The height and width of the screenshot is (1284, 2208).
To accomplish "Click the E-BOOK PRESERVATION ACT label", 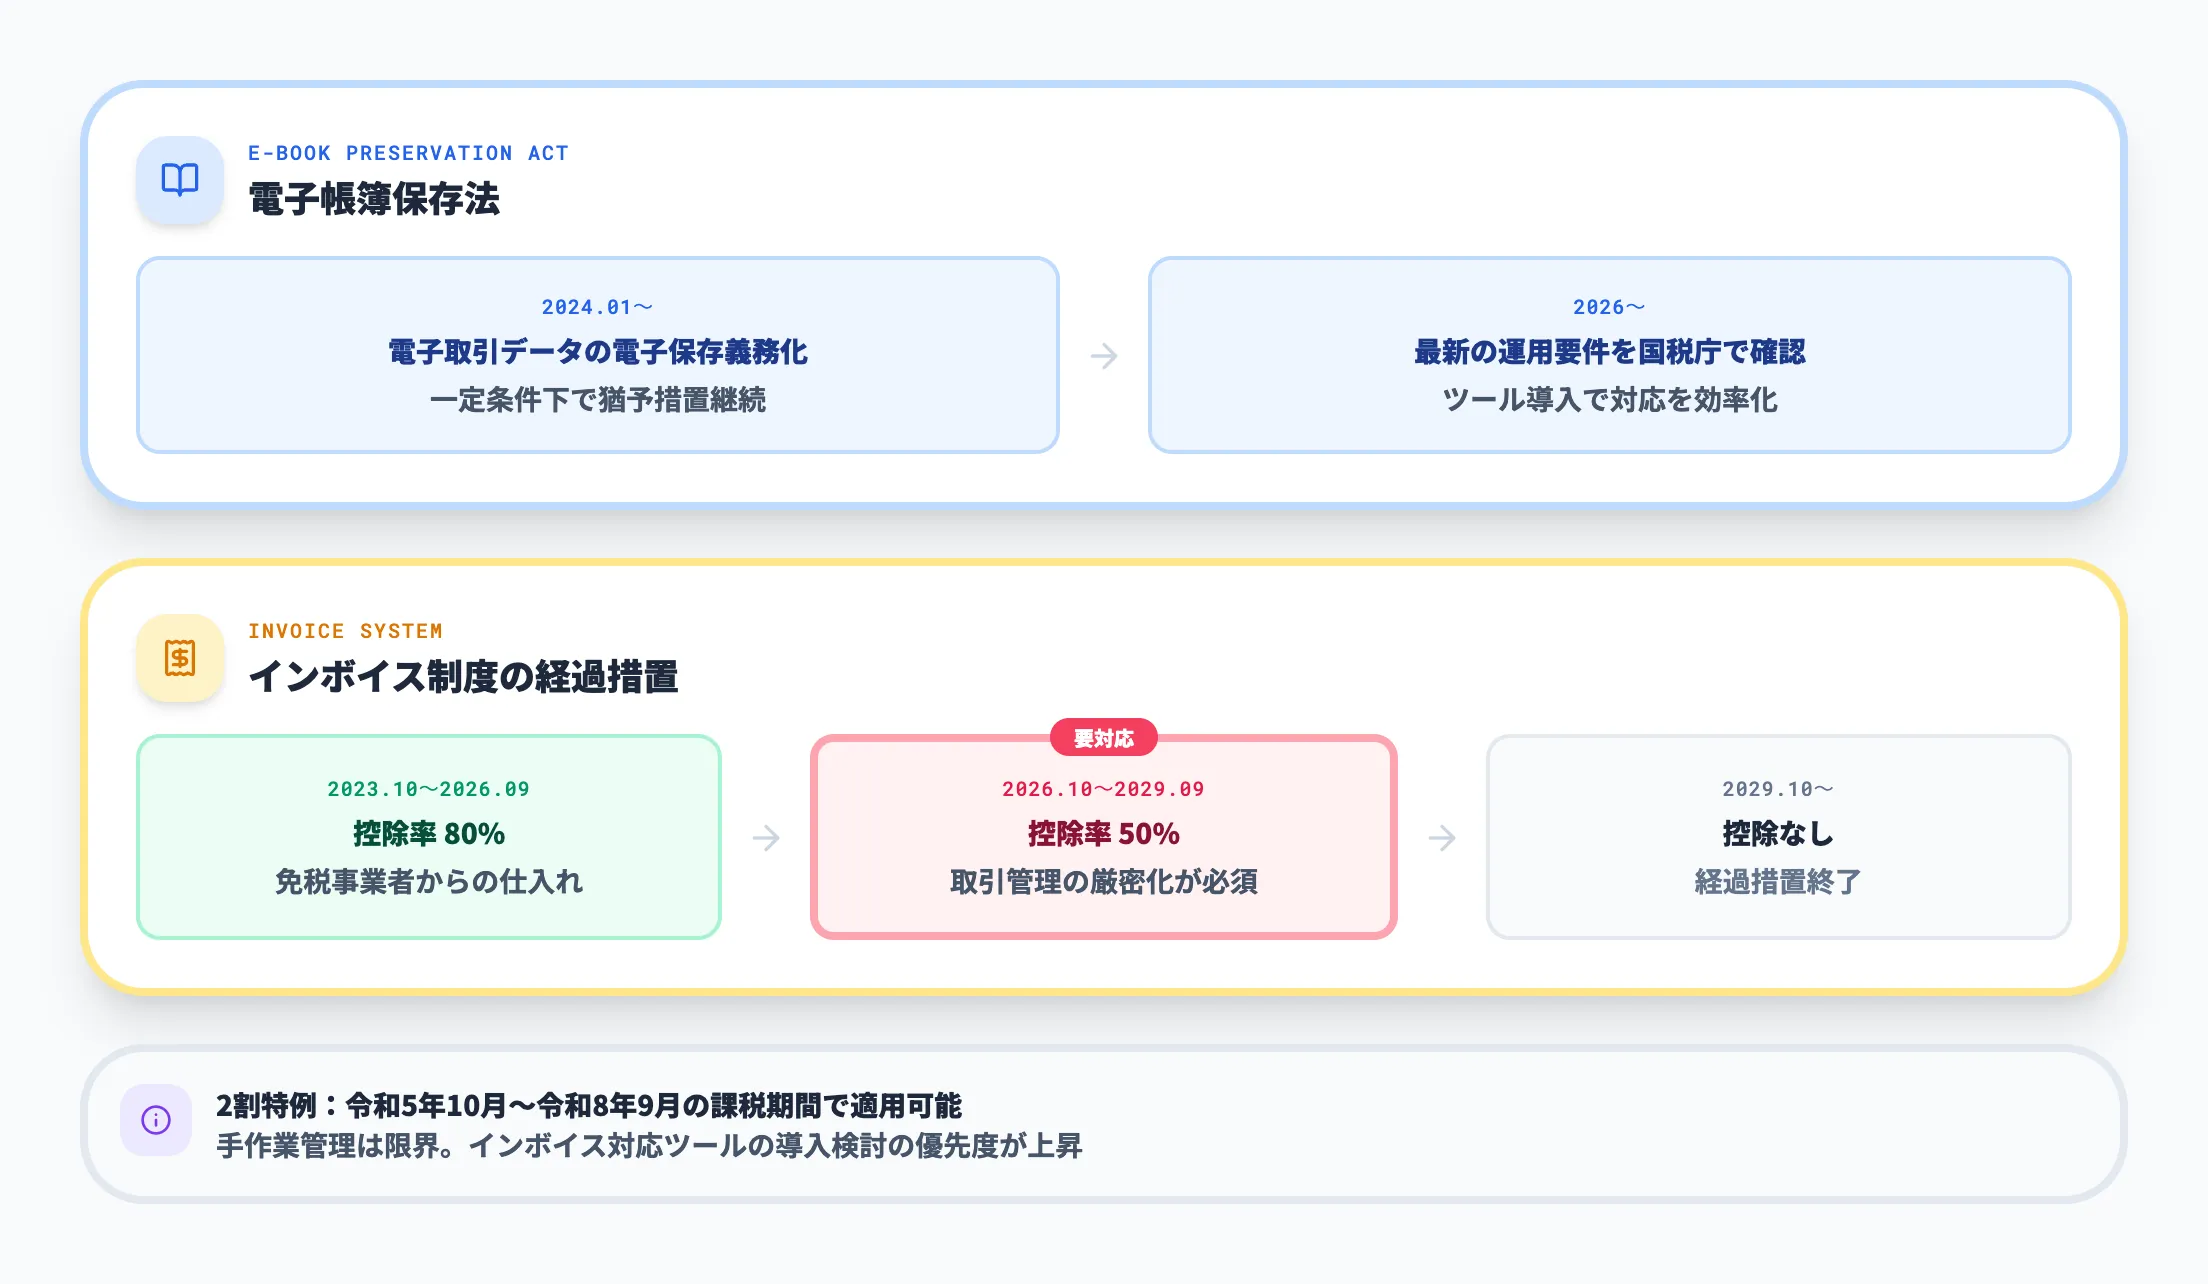I will pos(408,153).
